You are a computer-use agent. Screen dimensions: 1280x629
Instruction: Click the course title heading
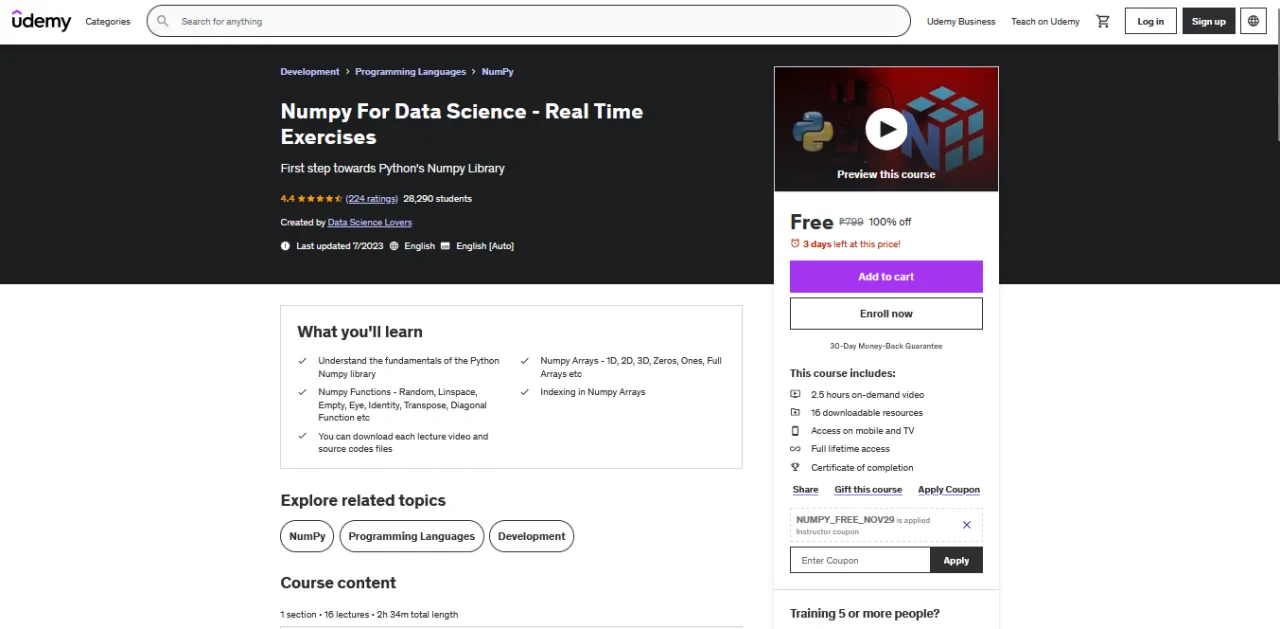(x=461, y=124)
